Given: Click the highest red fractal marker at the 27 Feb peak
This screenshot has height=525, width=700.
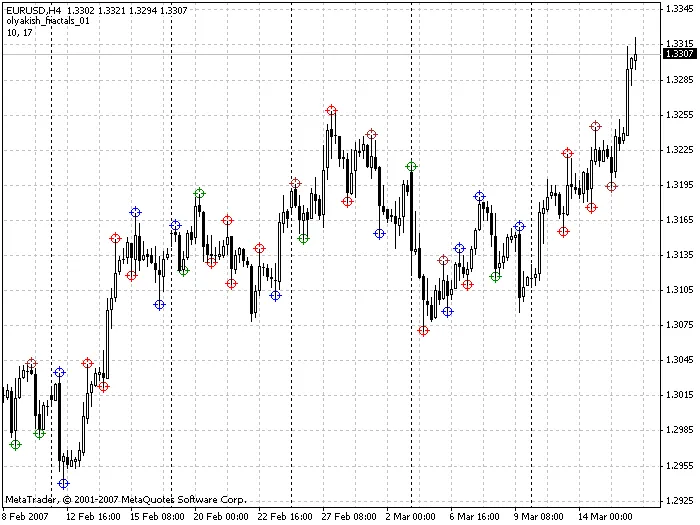Looking at the screenshot, I should tap(331, 110).
